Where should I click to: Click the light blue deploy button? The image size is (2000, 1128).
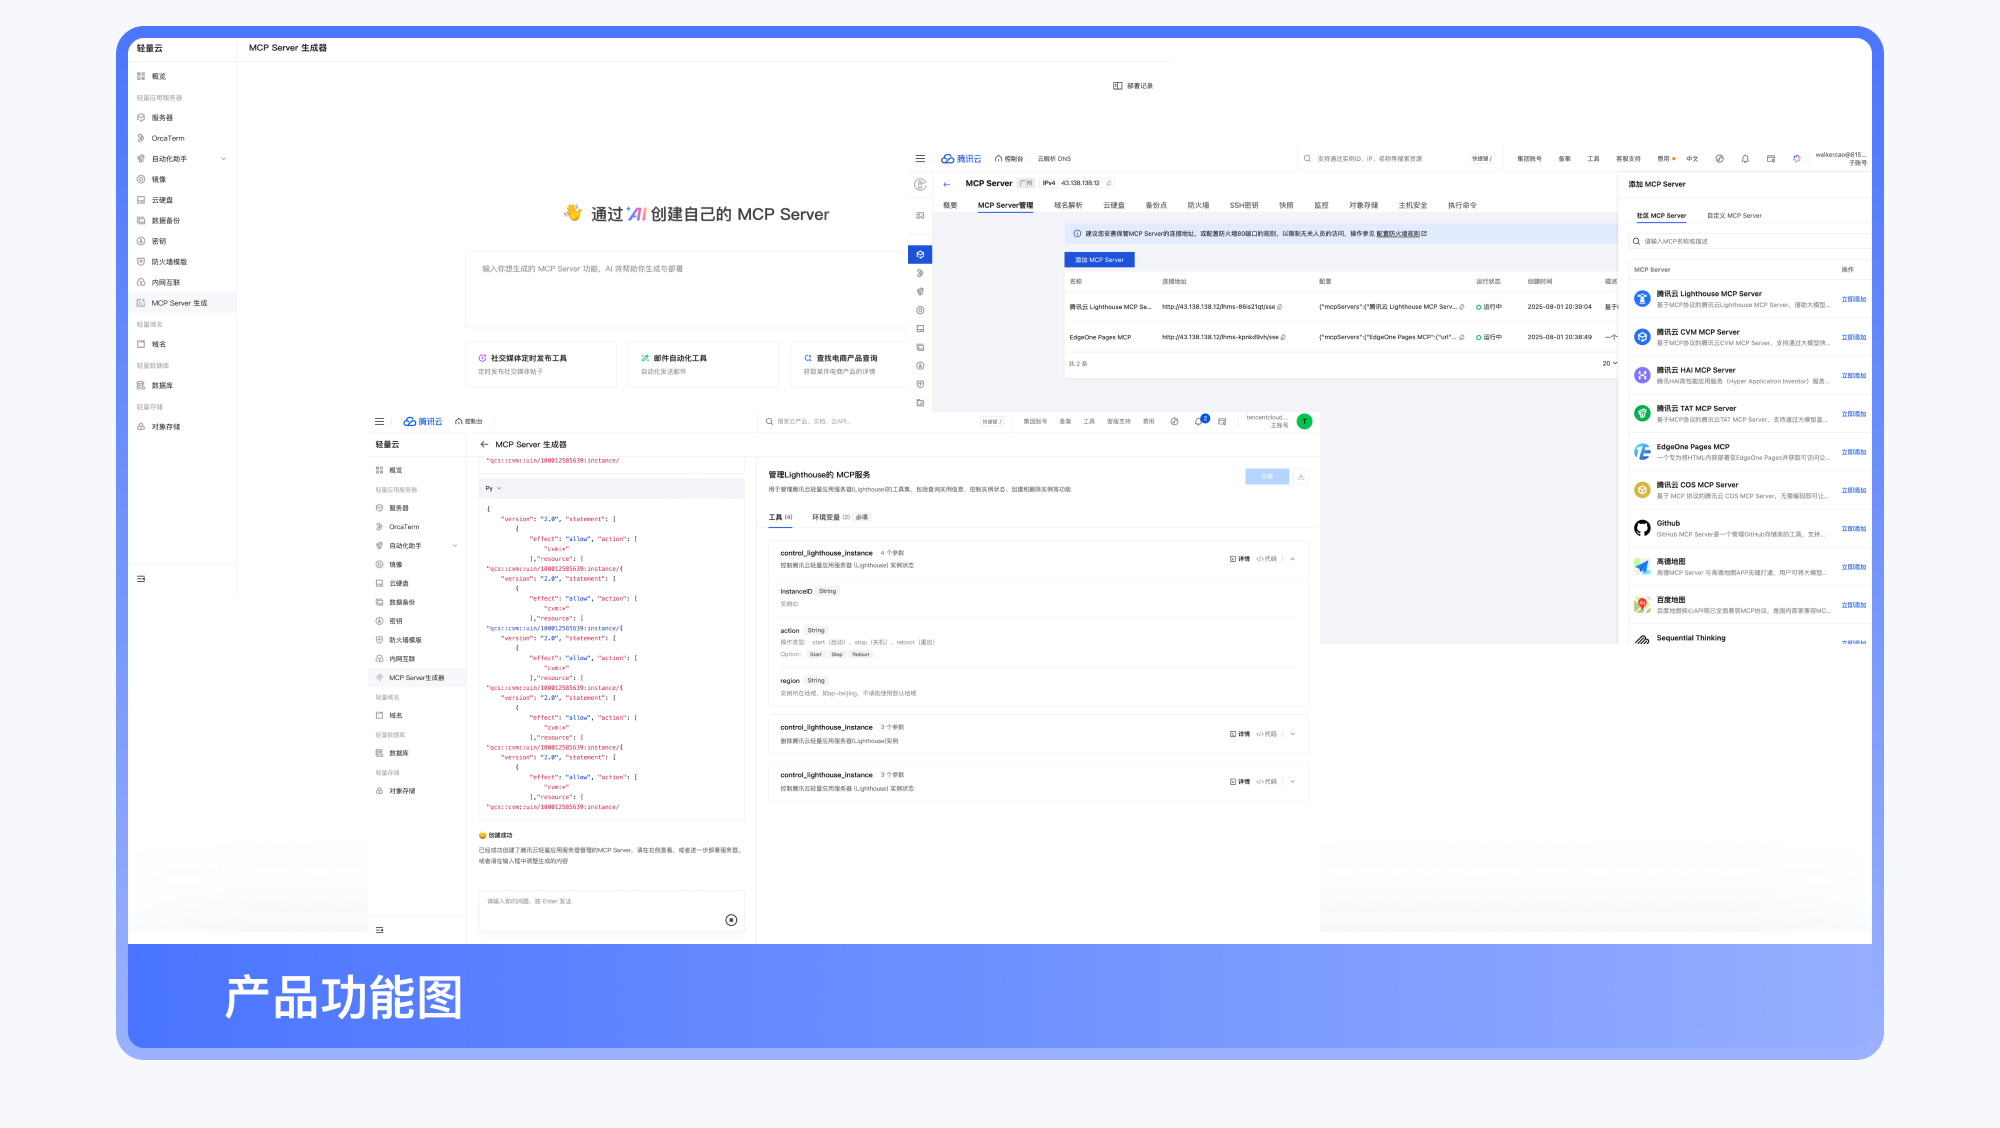pos(1267,477)
